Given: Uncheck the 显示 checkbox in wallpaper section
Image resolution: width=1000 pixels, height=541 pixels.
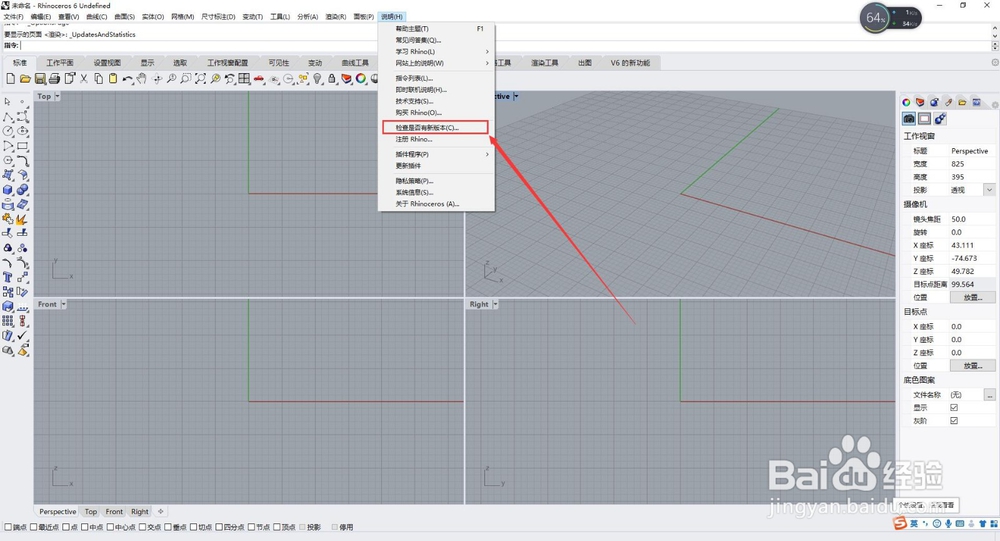Looking at the screenshot, I should (954, 408).
